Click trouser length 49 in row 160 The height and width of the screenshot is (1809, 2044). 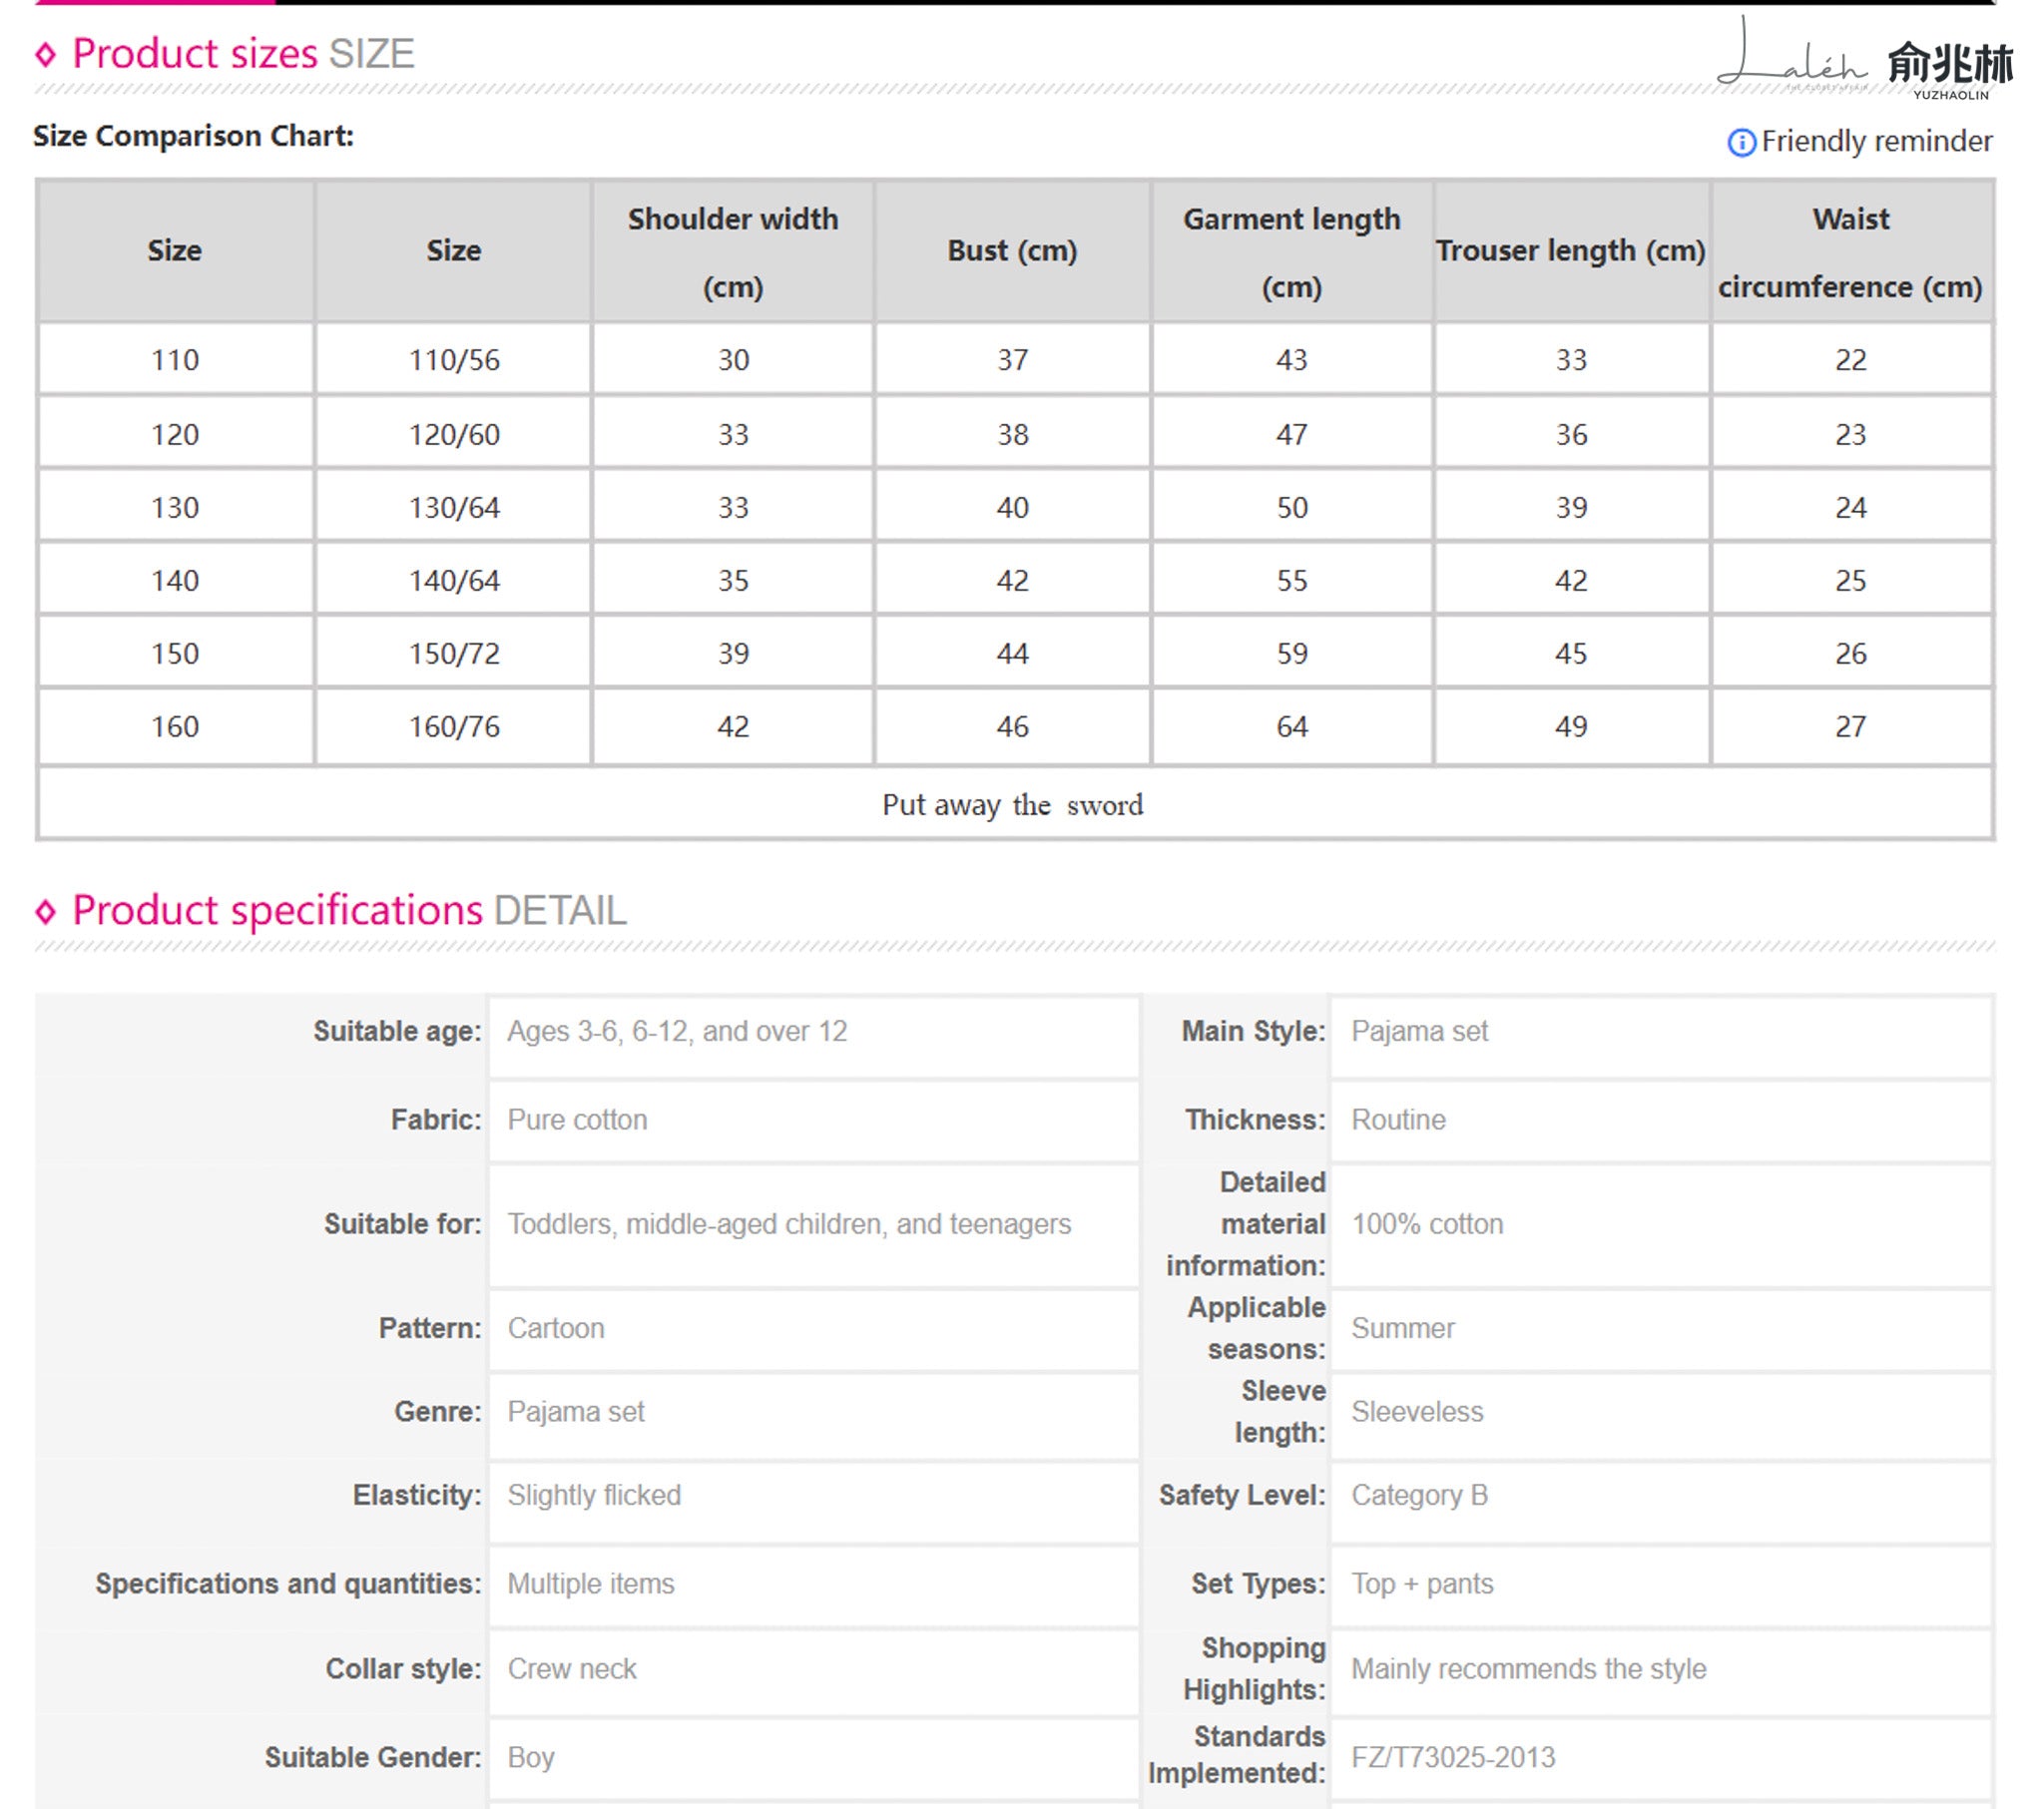(1570, 726)
